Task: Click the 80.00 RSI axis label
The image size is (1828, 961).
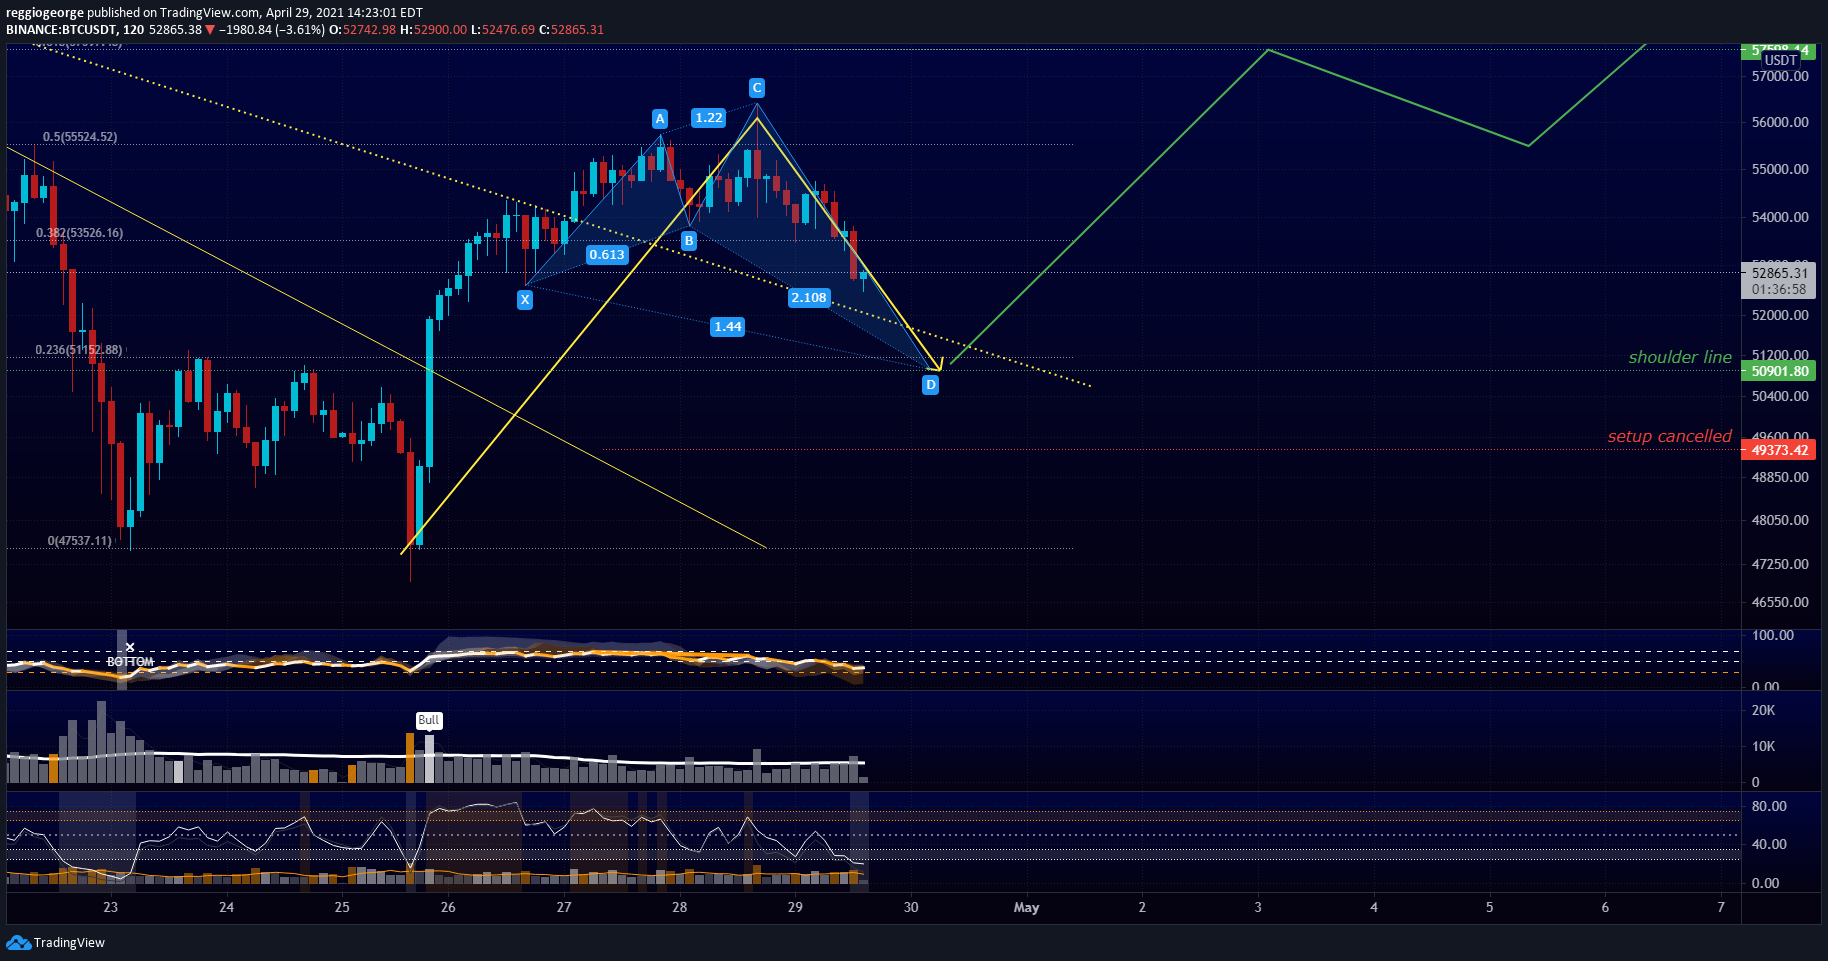Action: point(1769,806)
